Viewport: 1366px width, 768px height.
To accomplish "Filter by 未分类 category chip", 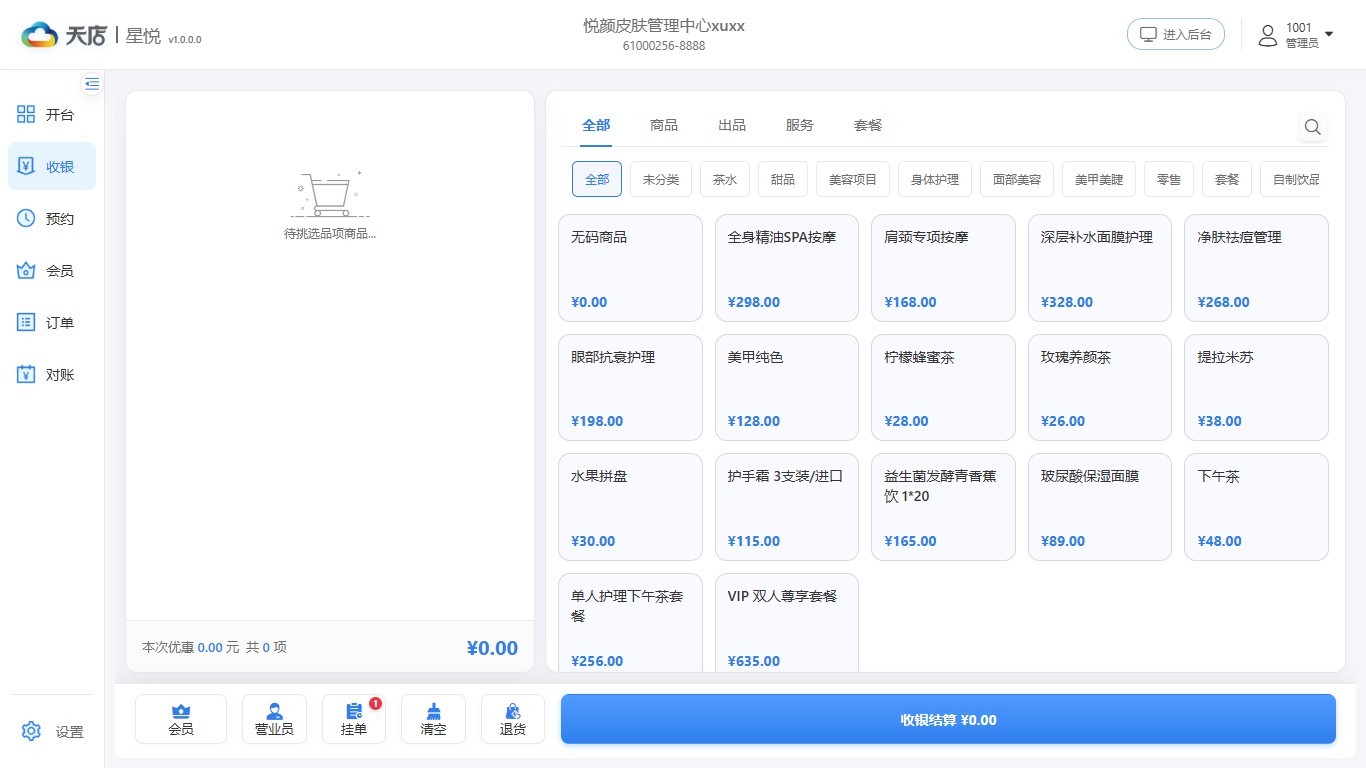I will 661,179.
